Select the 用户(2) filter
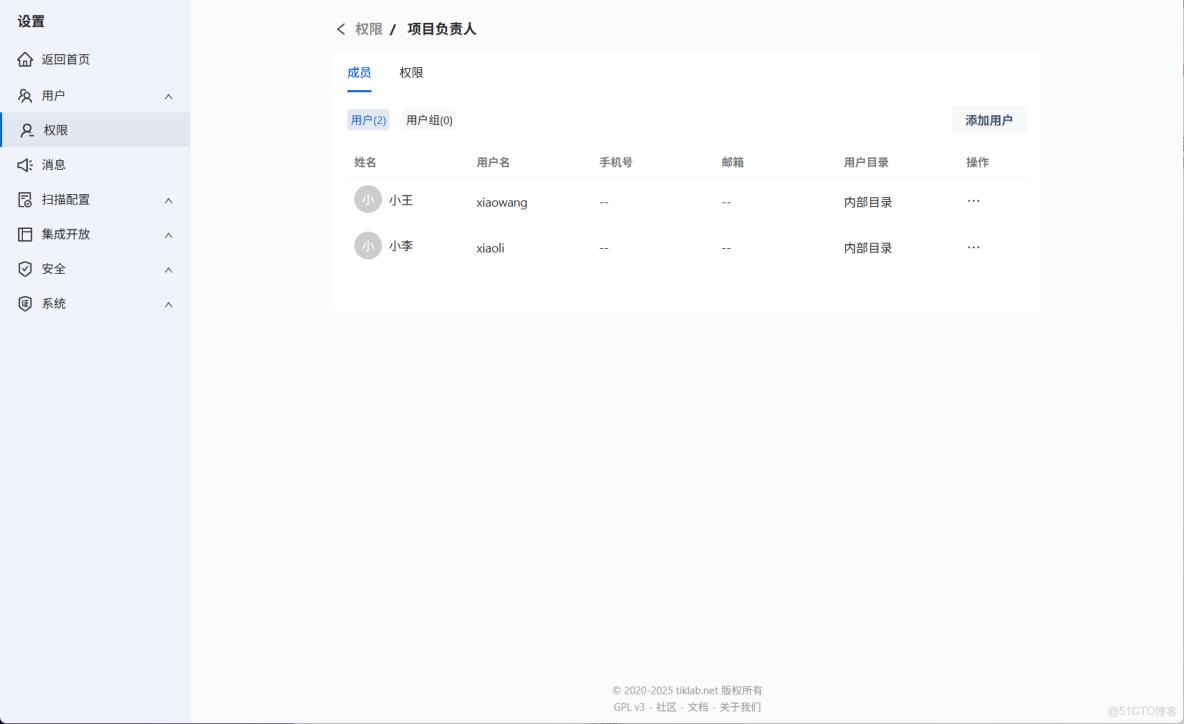The image size is (1184, 724). pyautogui.click(x=367, y=119)
